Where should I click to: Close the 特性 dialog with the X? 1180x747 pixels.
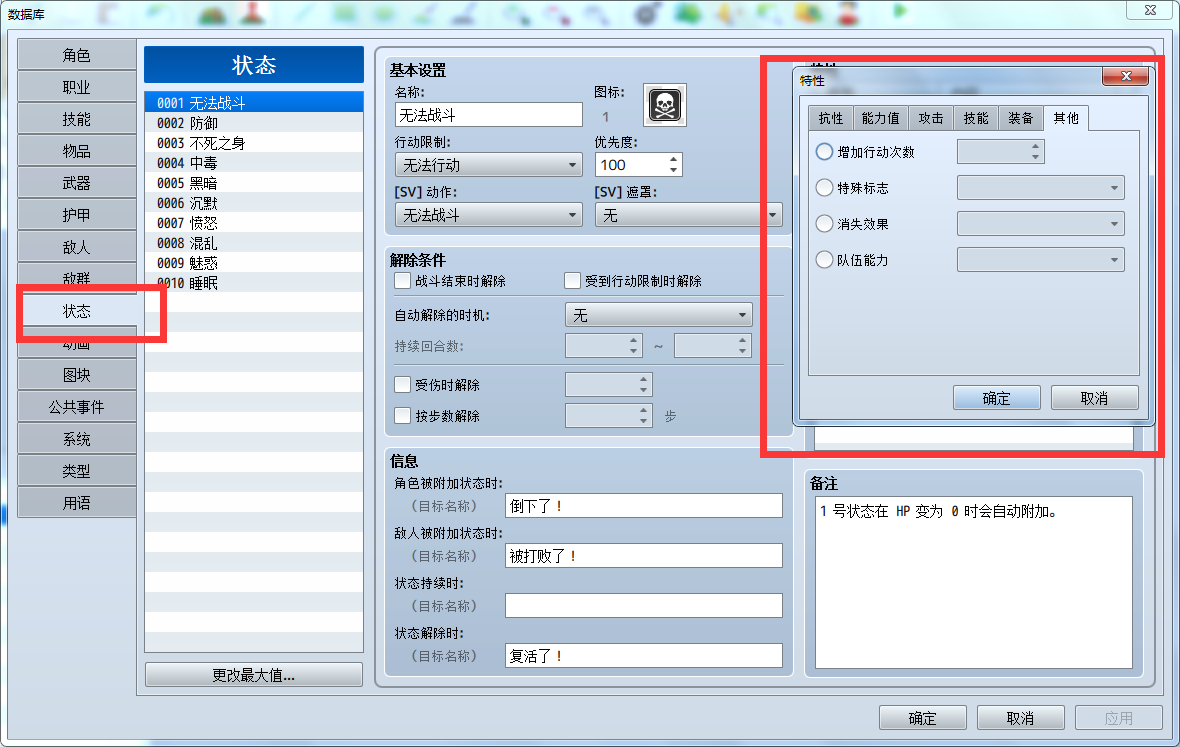[x=1126, y=76]
